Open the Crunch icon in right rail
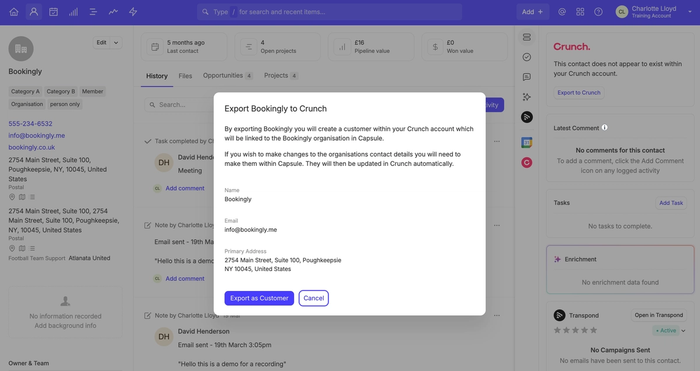Viewport: 700px width, 371px height. (527, 163)
